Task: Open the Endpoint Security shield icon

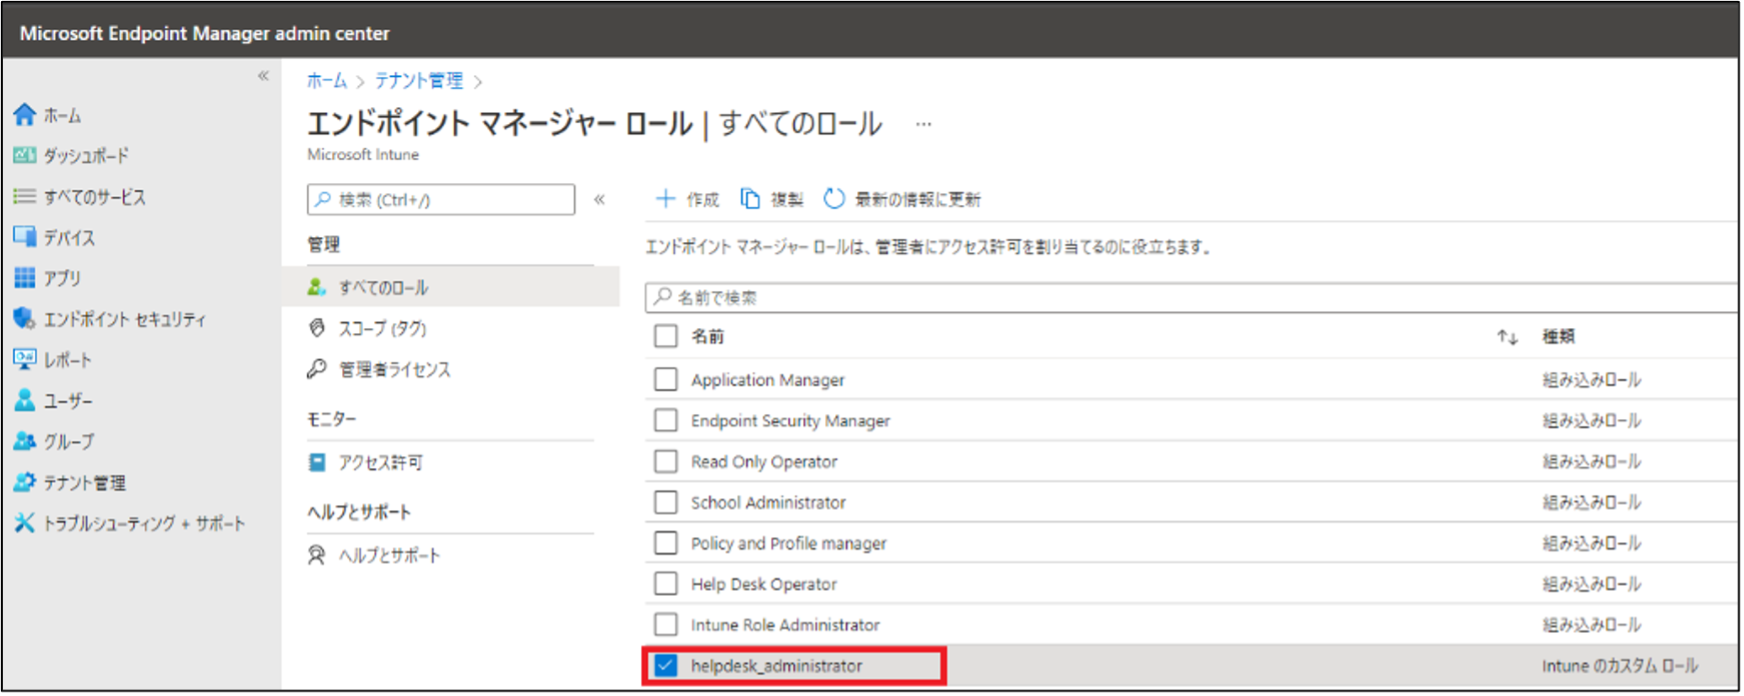Action: point(25,318)
